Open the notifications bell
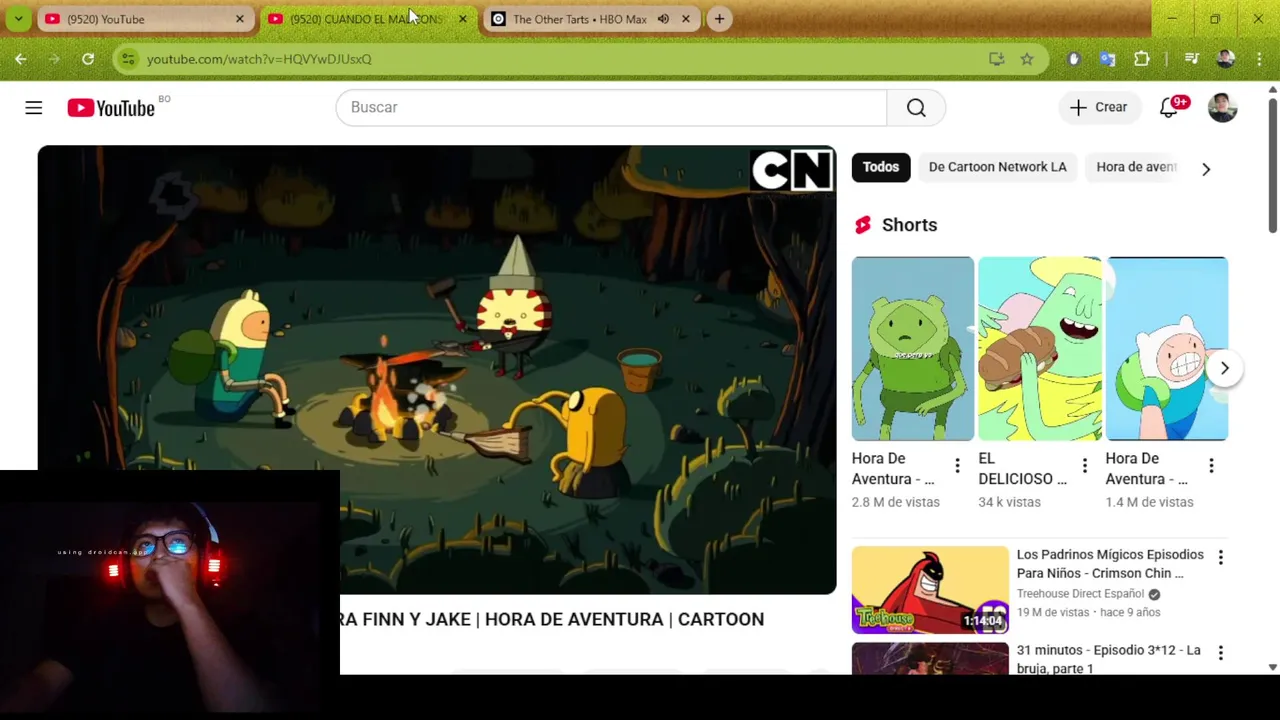Screen dimensions: 1280x720 click(1169, 107)
